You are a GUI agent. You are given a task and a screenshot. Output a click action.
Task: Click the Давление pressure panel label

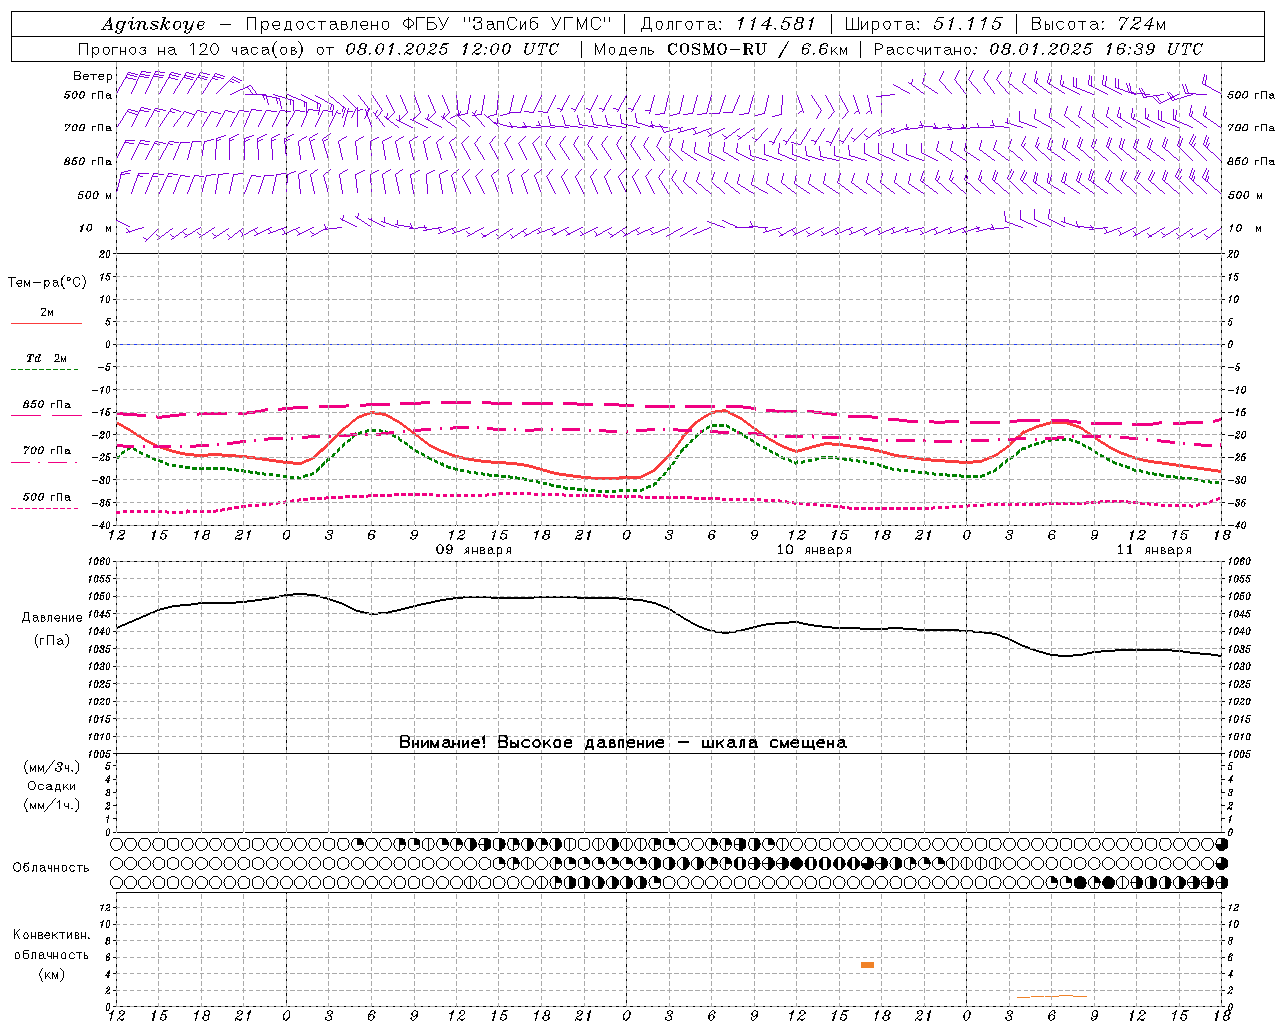click(51, 617)
